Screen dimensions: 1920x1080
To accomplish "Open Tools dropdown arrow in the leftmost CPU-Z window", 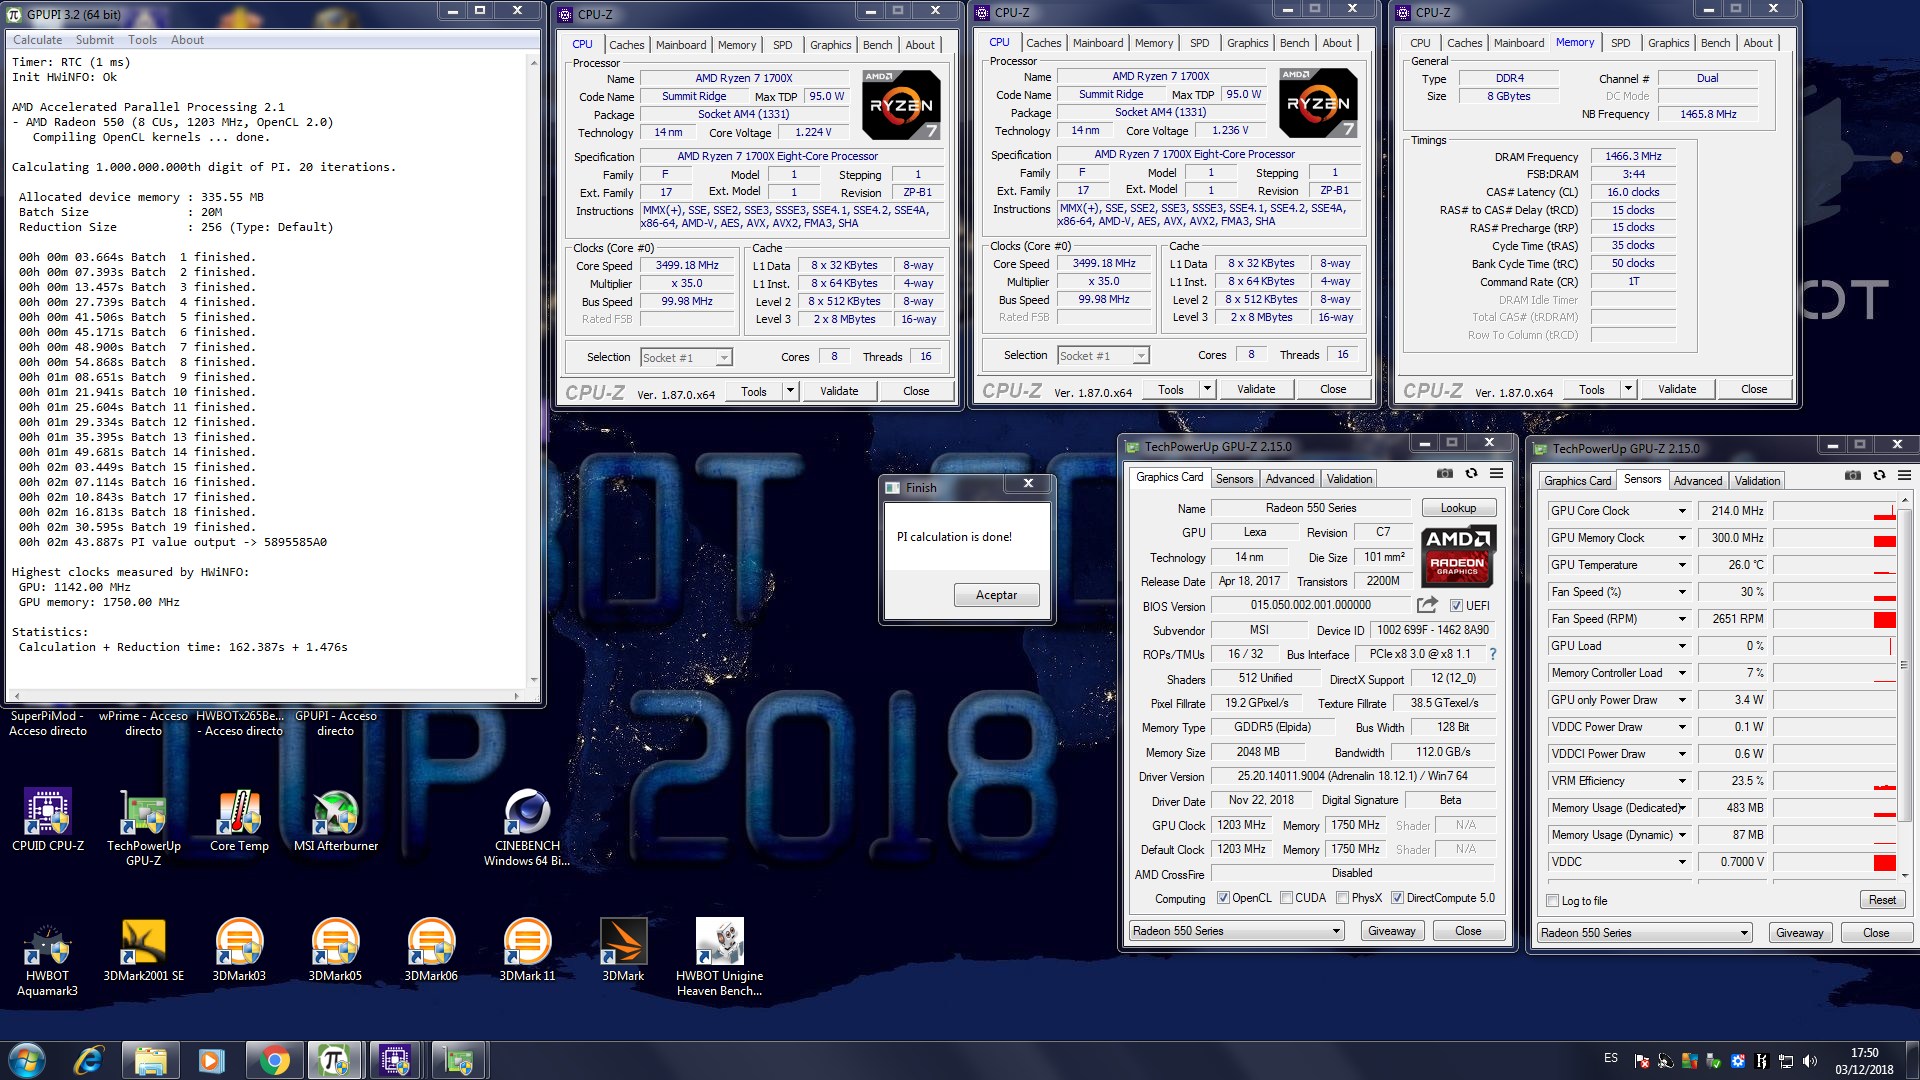I will tap(790, 391).
